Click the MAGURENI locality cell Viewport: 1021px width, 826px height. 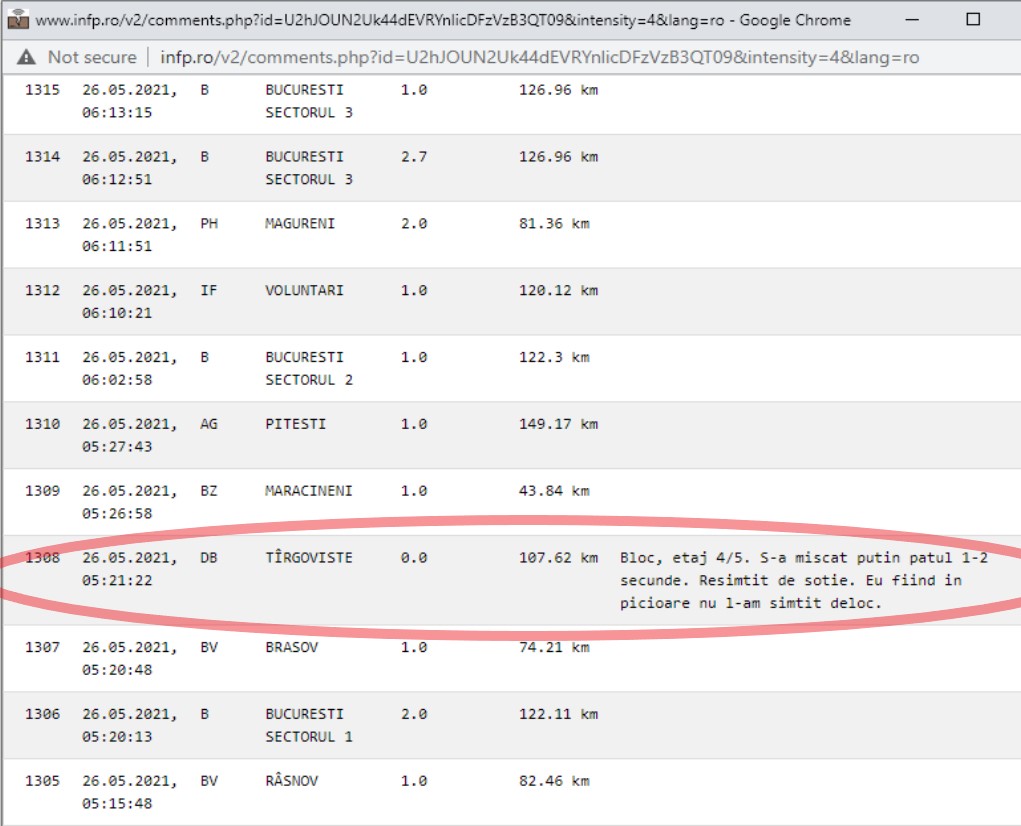[300, 224]
